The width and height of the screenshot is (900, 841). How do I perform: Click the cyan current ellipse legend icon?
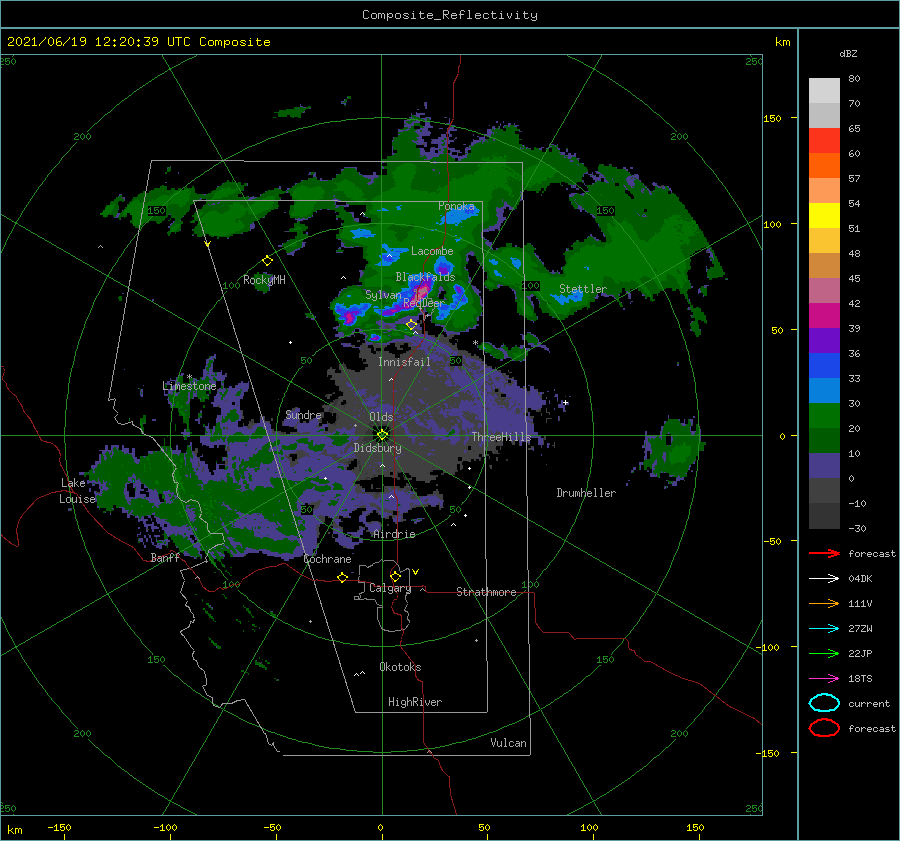(824, 703)
